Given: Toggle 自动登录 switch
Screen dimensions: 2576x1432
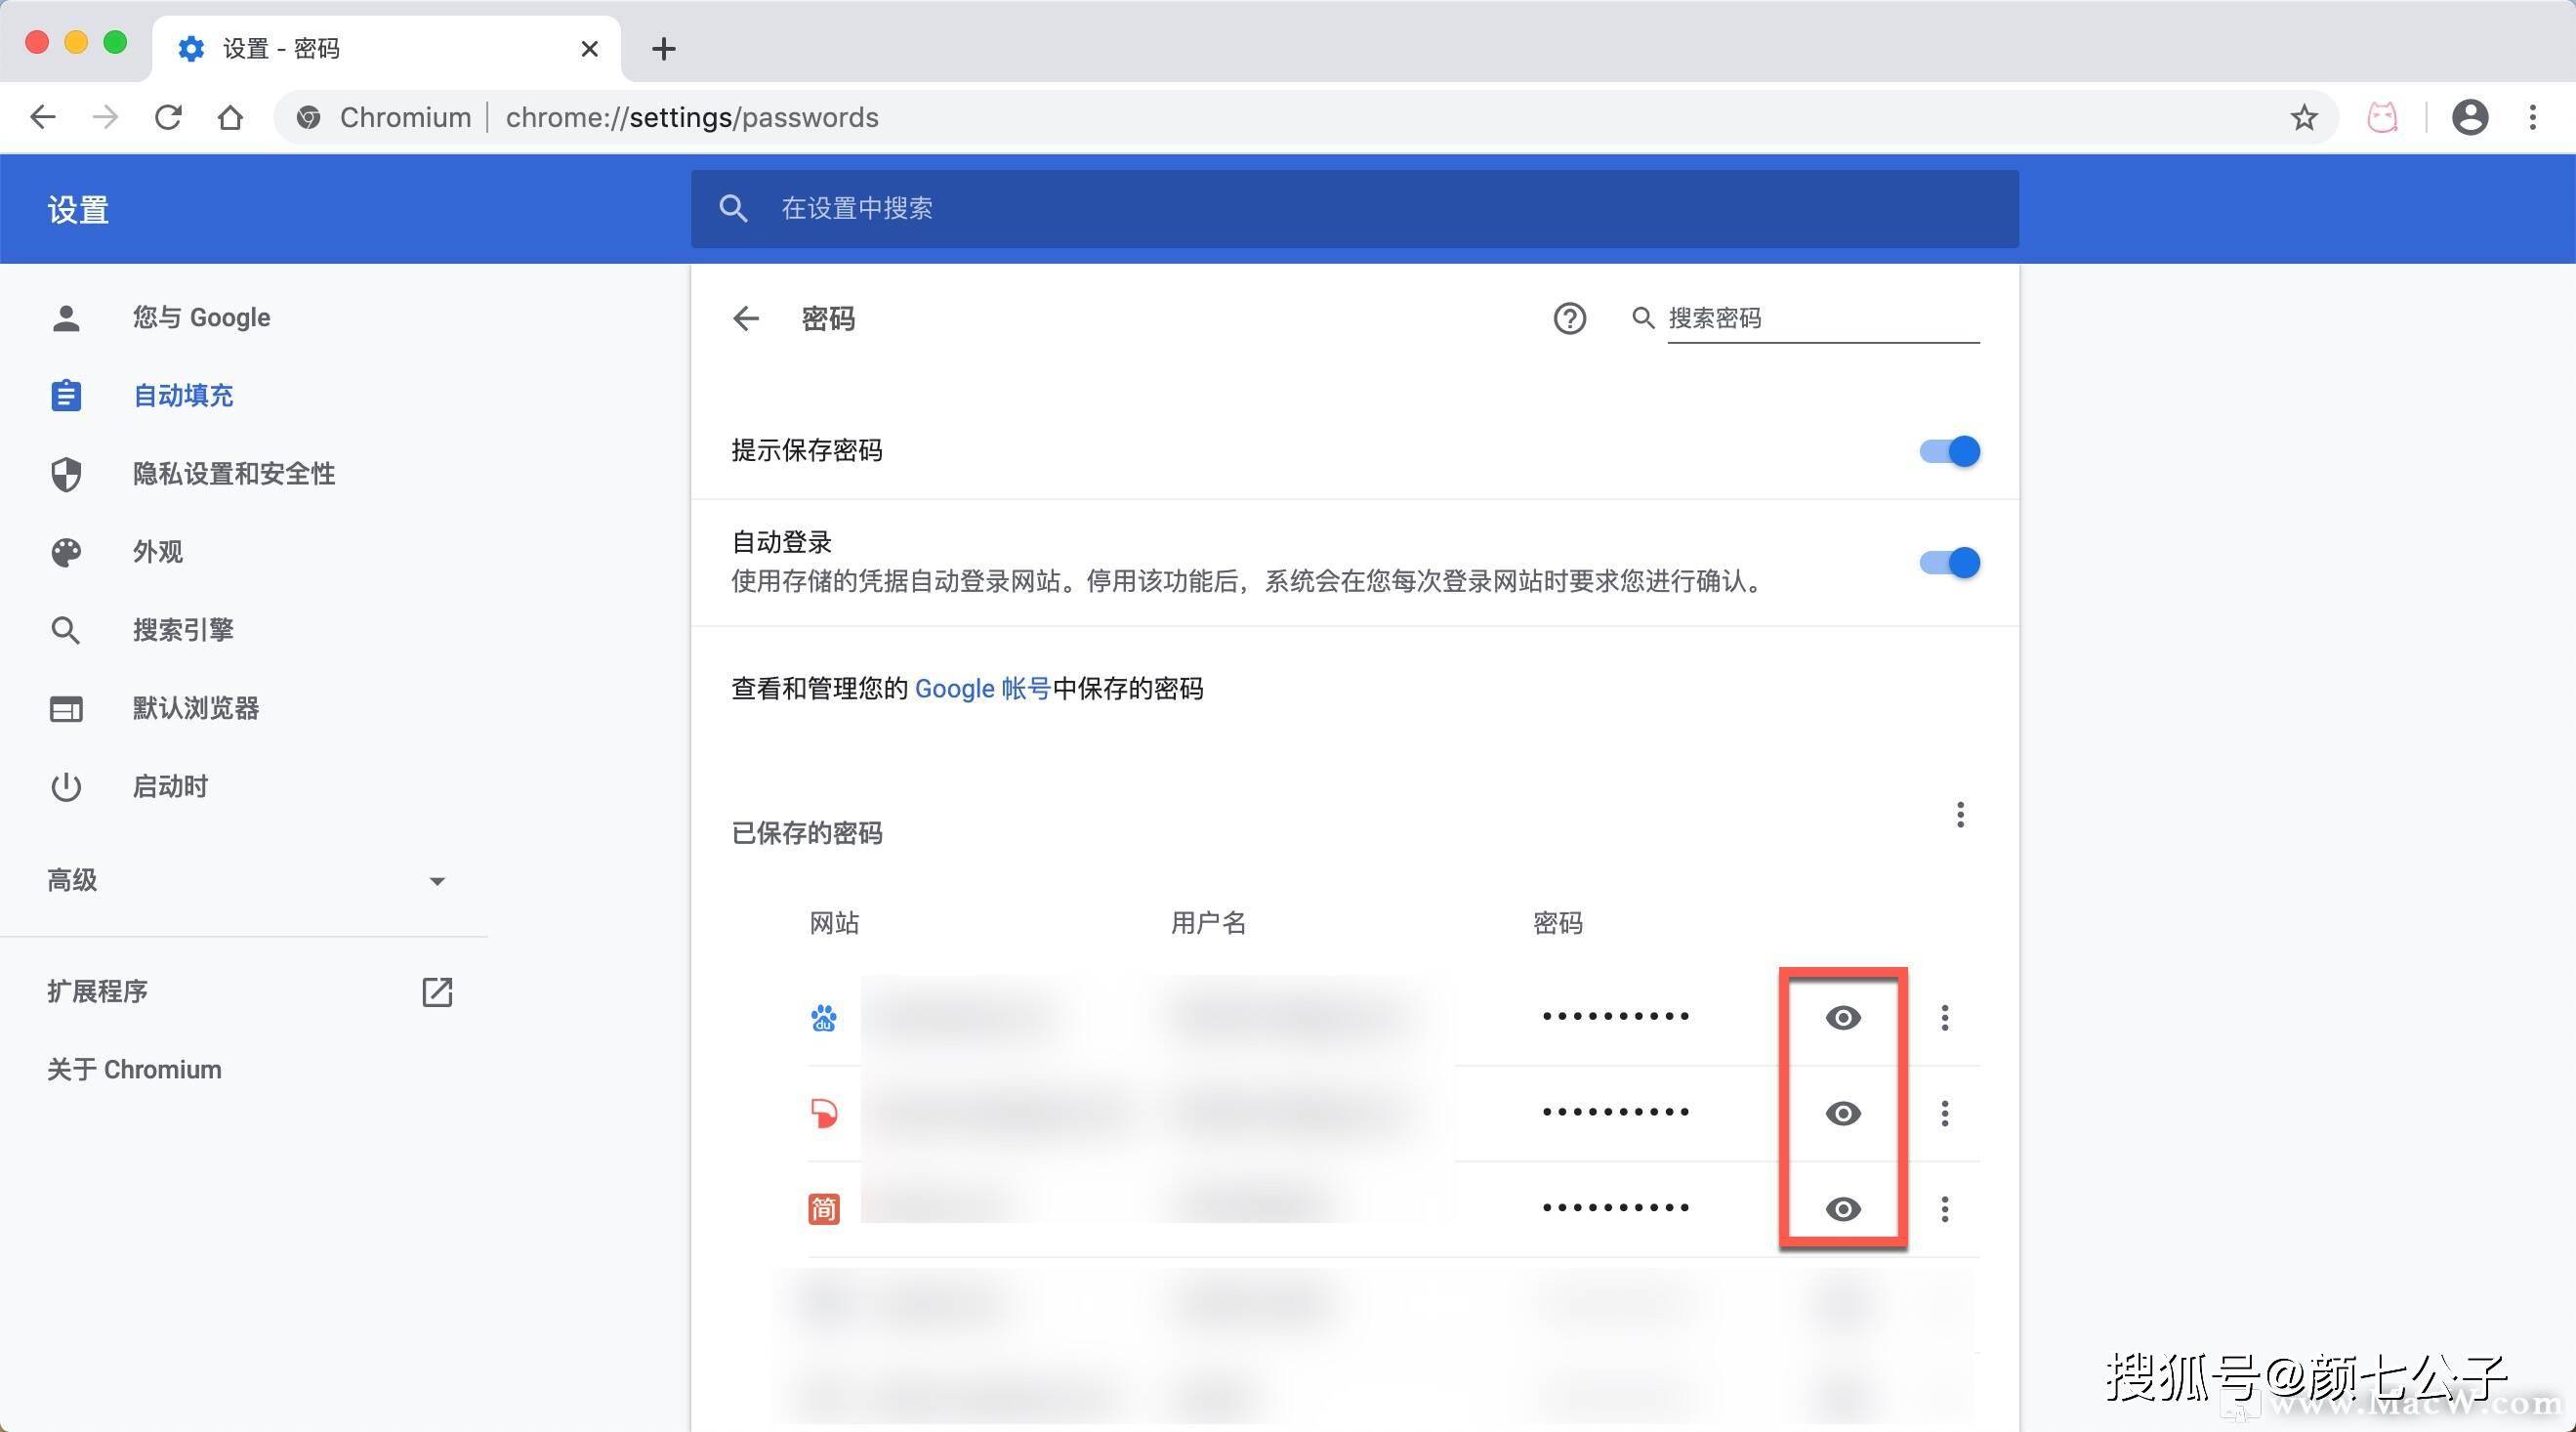Looking at the screenshot, I should (x=1949, y=563).
